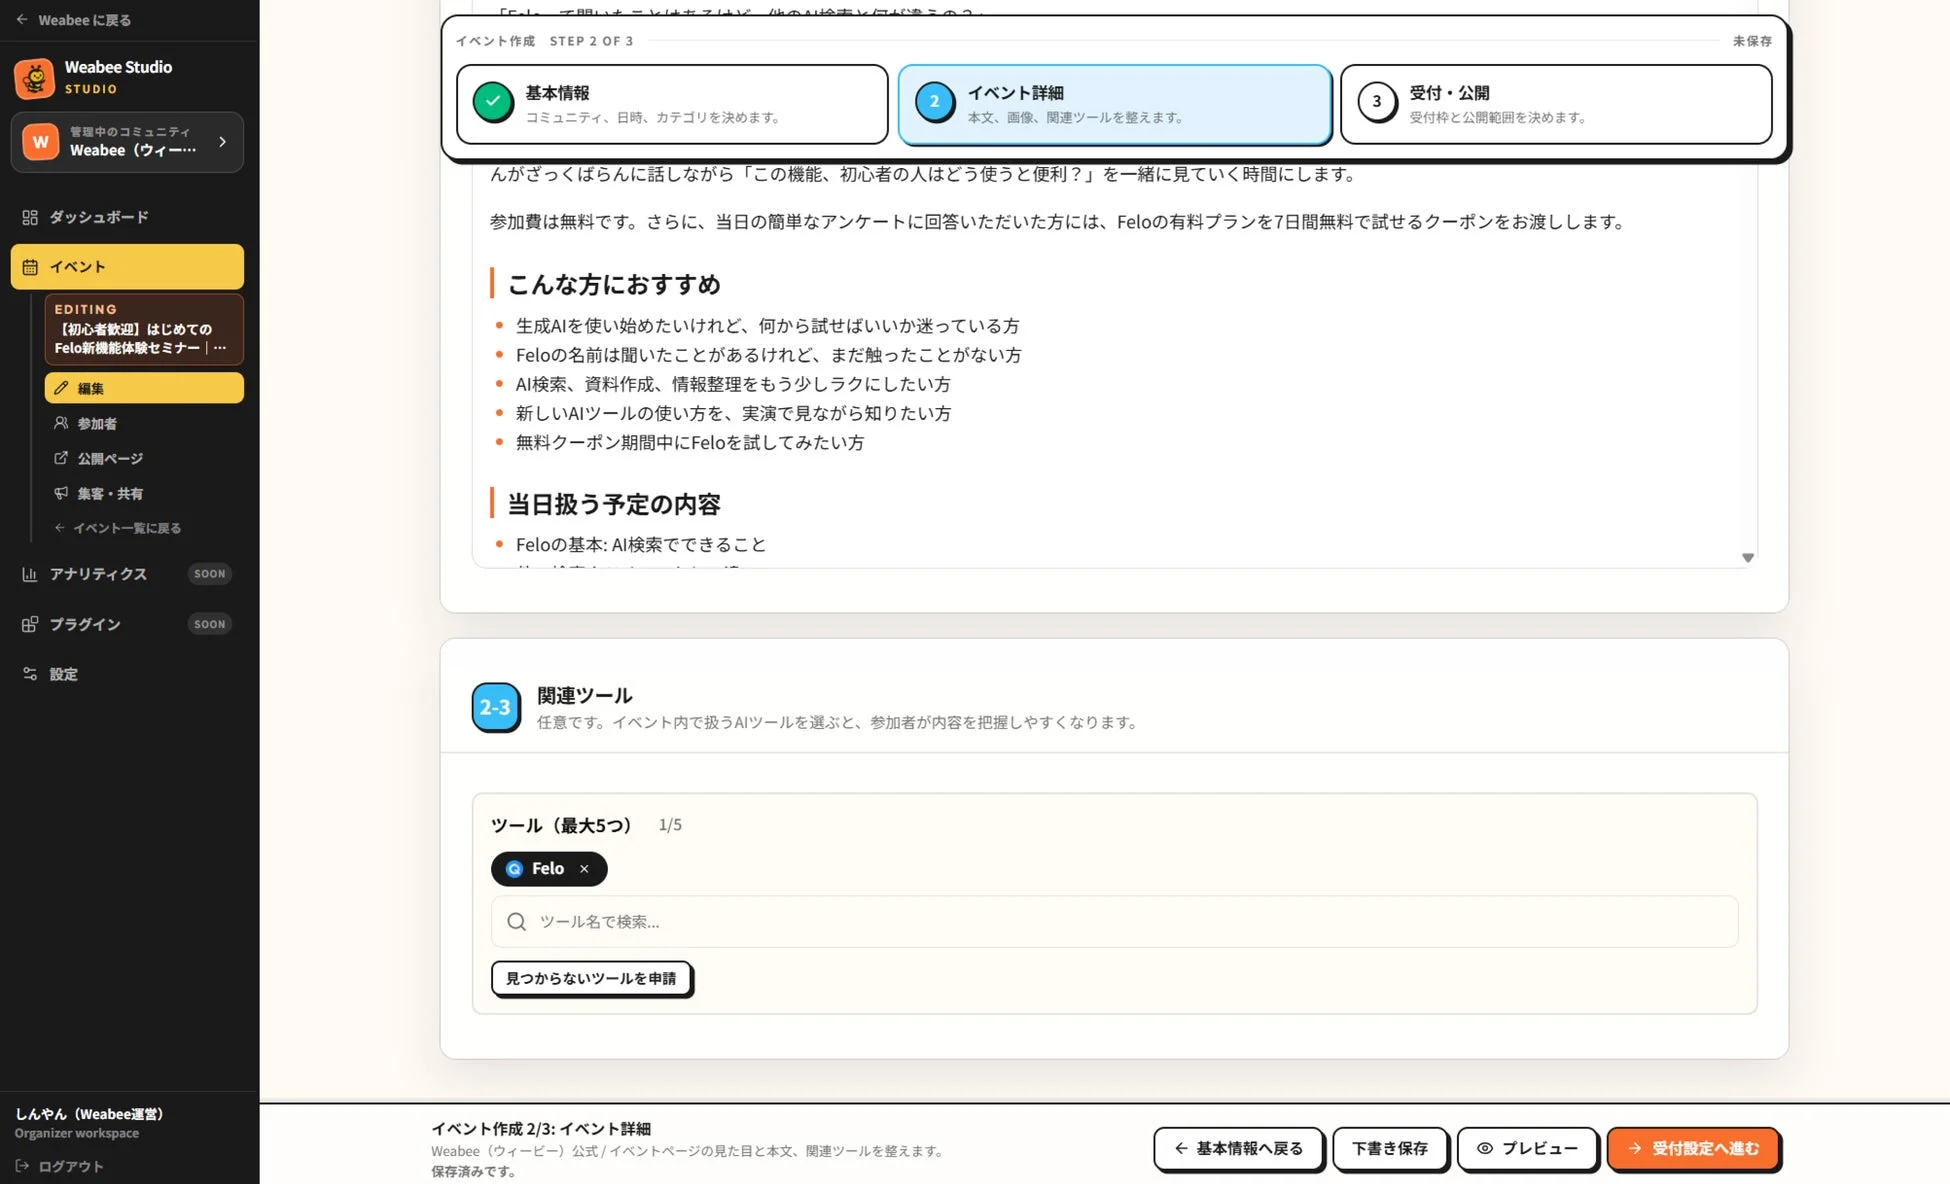Select the 編集 submenu item
Screen dimensions: 1950x1184
[x=144, y=388]
